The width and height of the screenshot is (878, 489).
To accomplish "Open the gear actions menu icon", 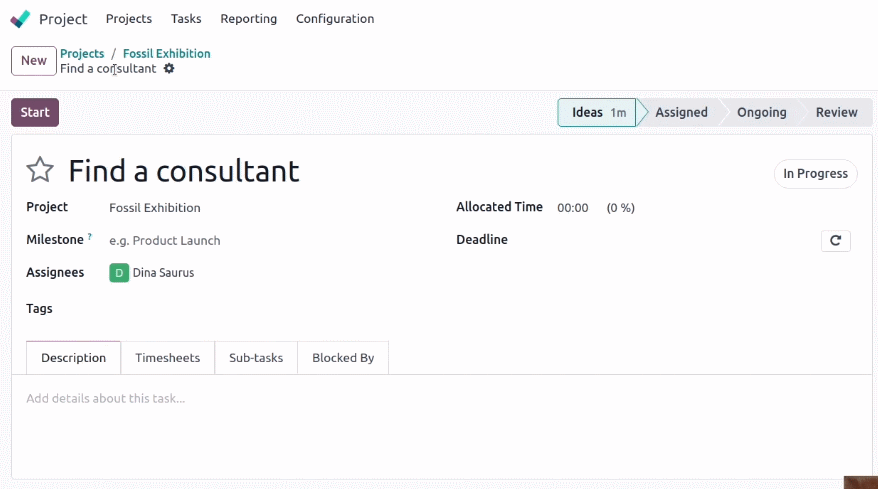I will coord(169,68).
